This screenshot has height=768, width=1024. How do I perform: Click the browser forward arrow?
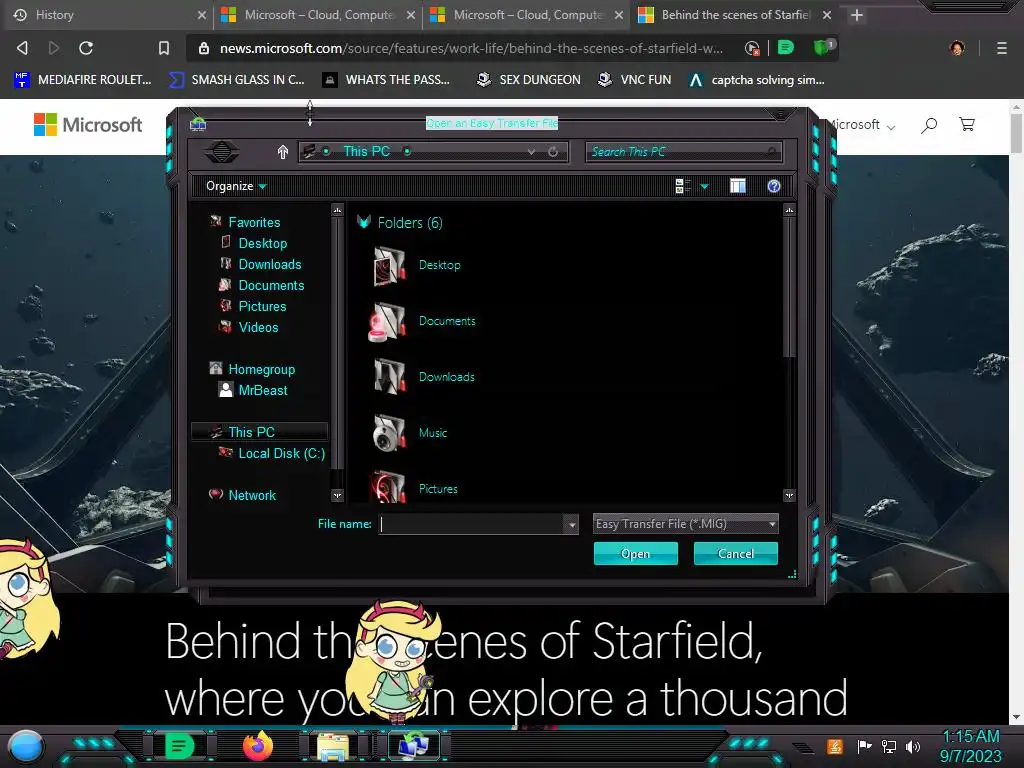pos(54,48)
